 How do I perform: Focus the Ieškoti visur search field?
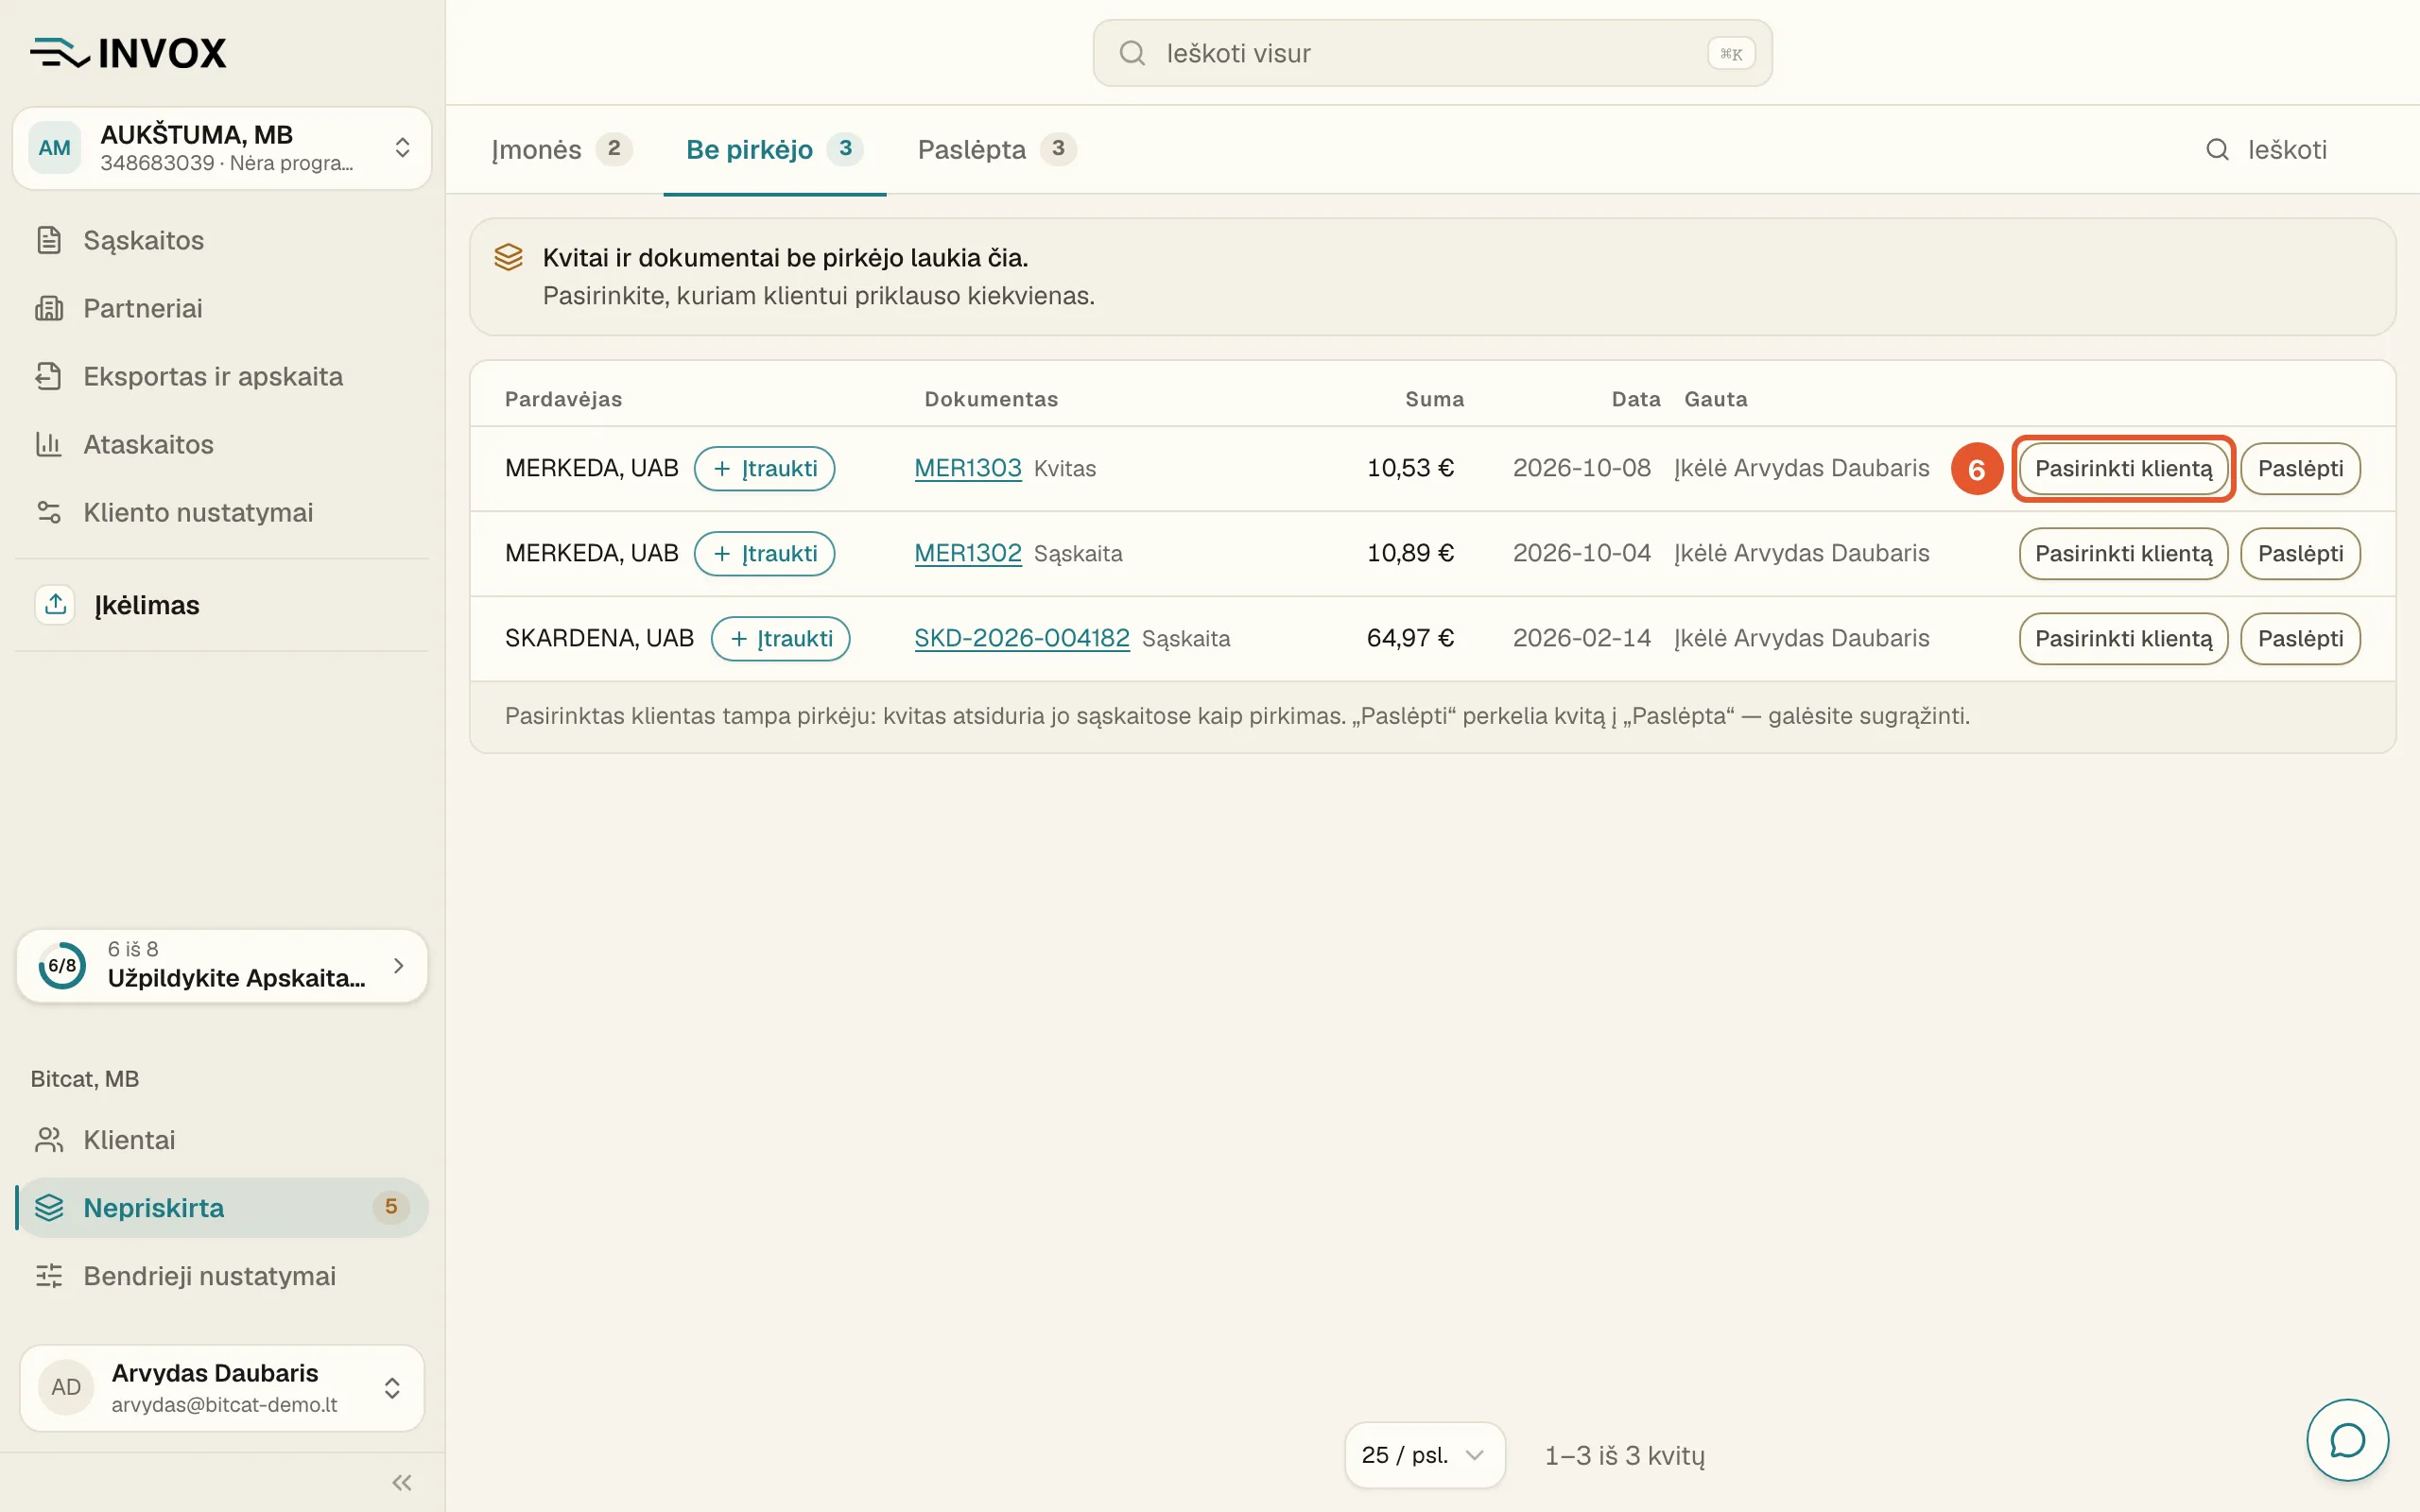(1432, 53)
